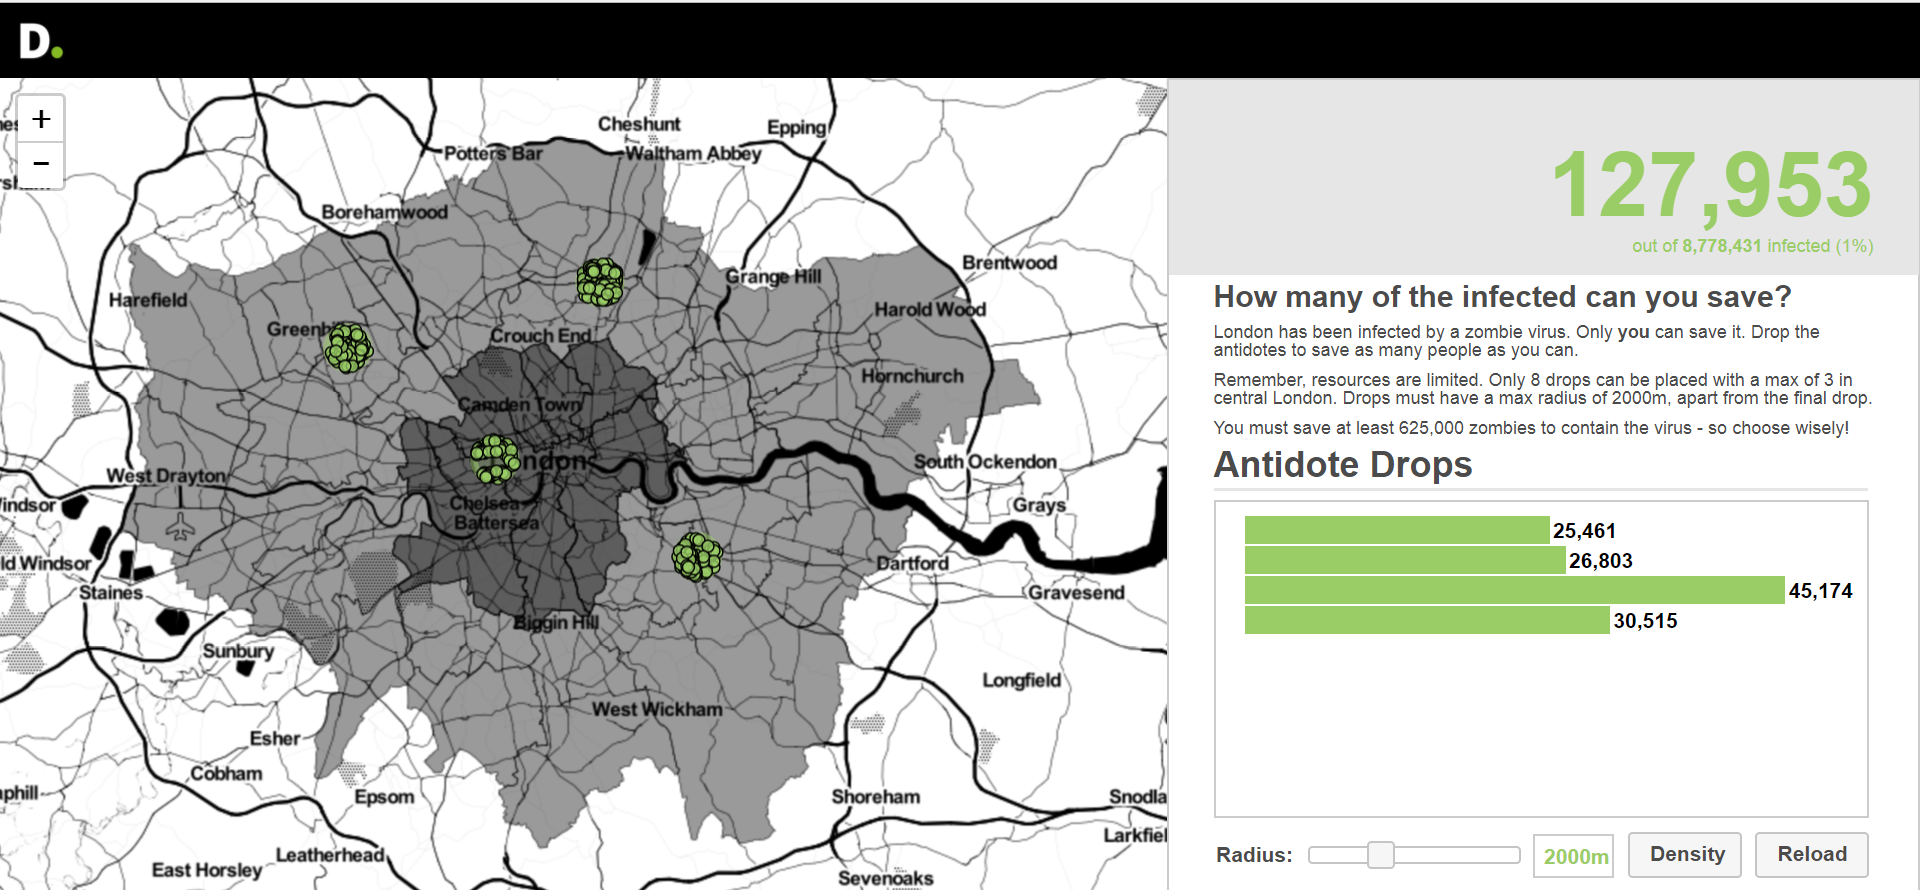Click East Horsley label on map

[207, 870]
